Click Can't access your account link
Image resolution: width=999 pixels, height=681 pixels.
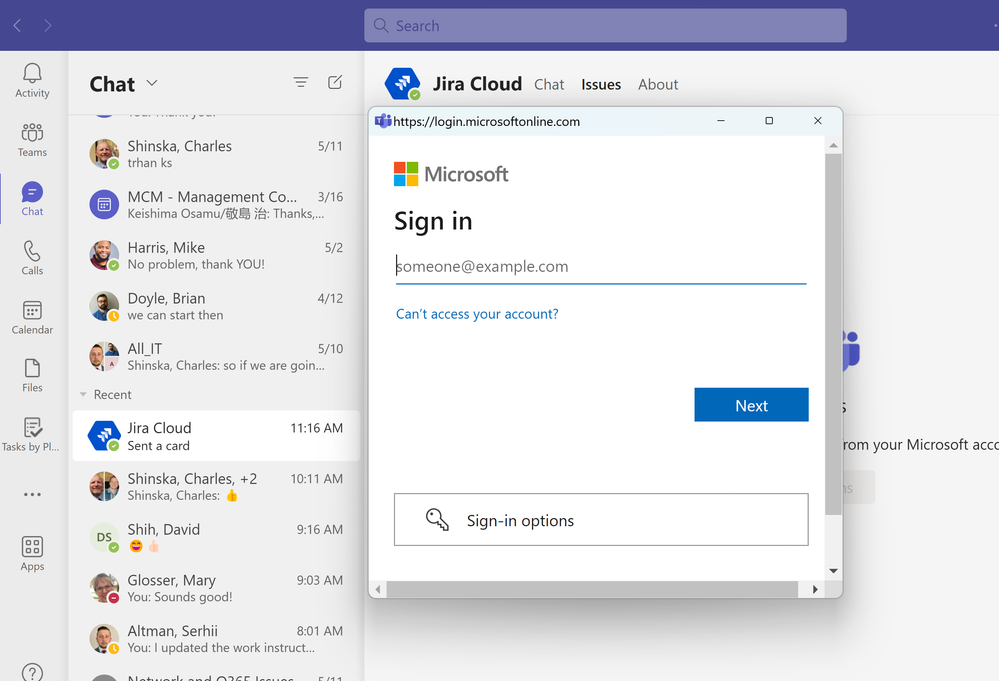(x=477, y=313)
